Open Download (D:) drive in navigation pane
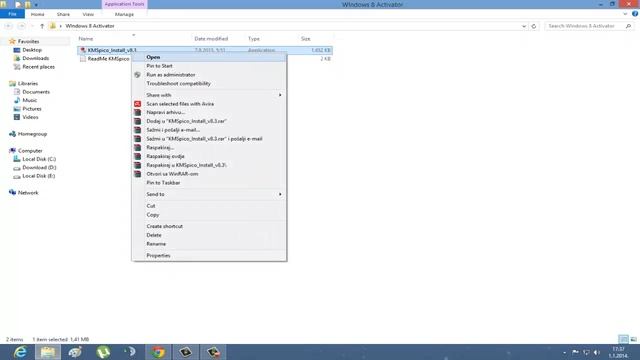640x360 pixels. point(39,168)
